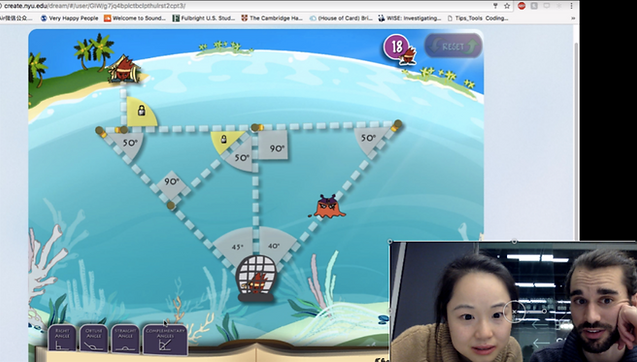This screenshot has width=637, height=362.
Task: Open the Tips_Tools Coding... bookmark
Action: [477, 18]
